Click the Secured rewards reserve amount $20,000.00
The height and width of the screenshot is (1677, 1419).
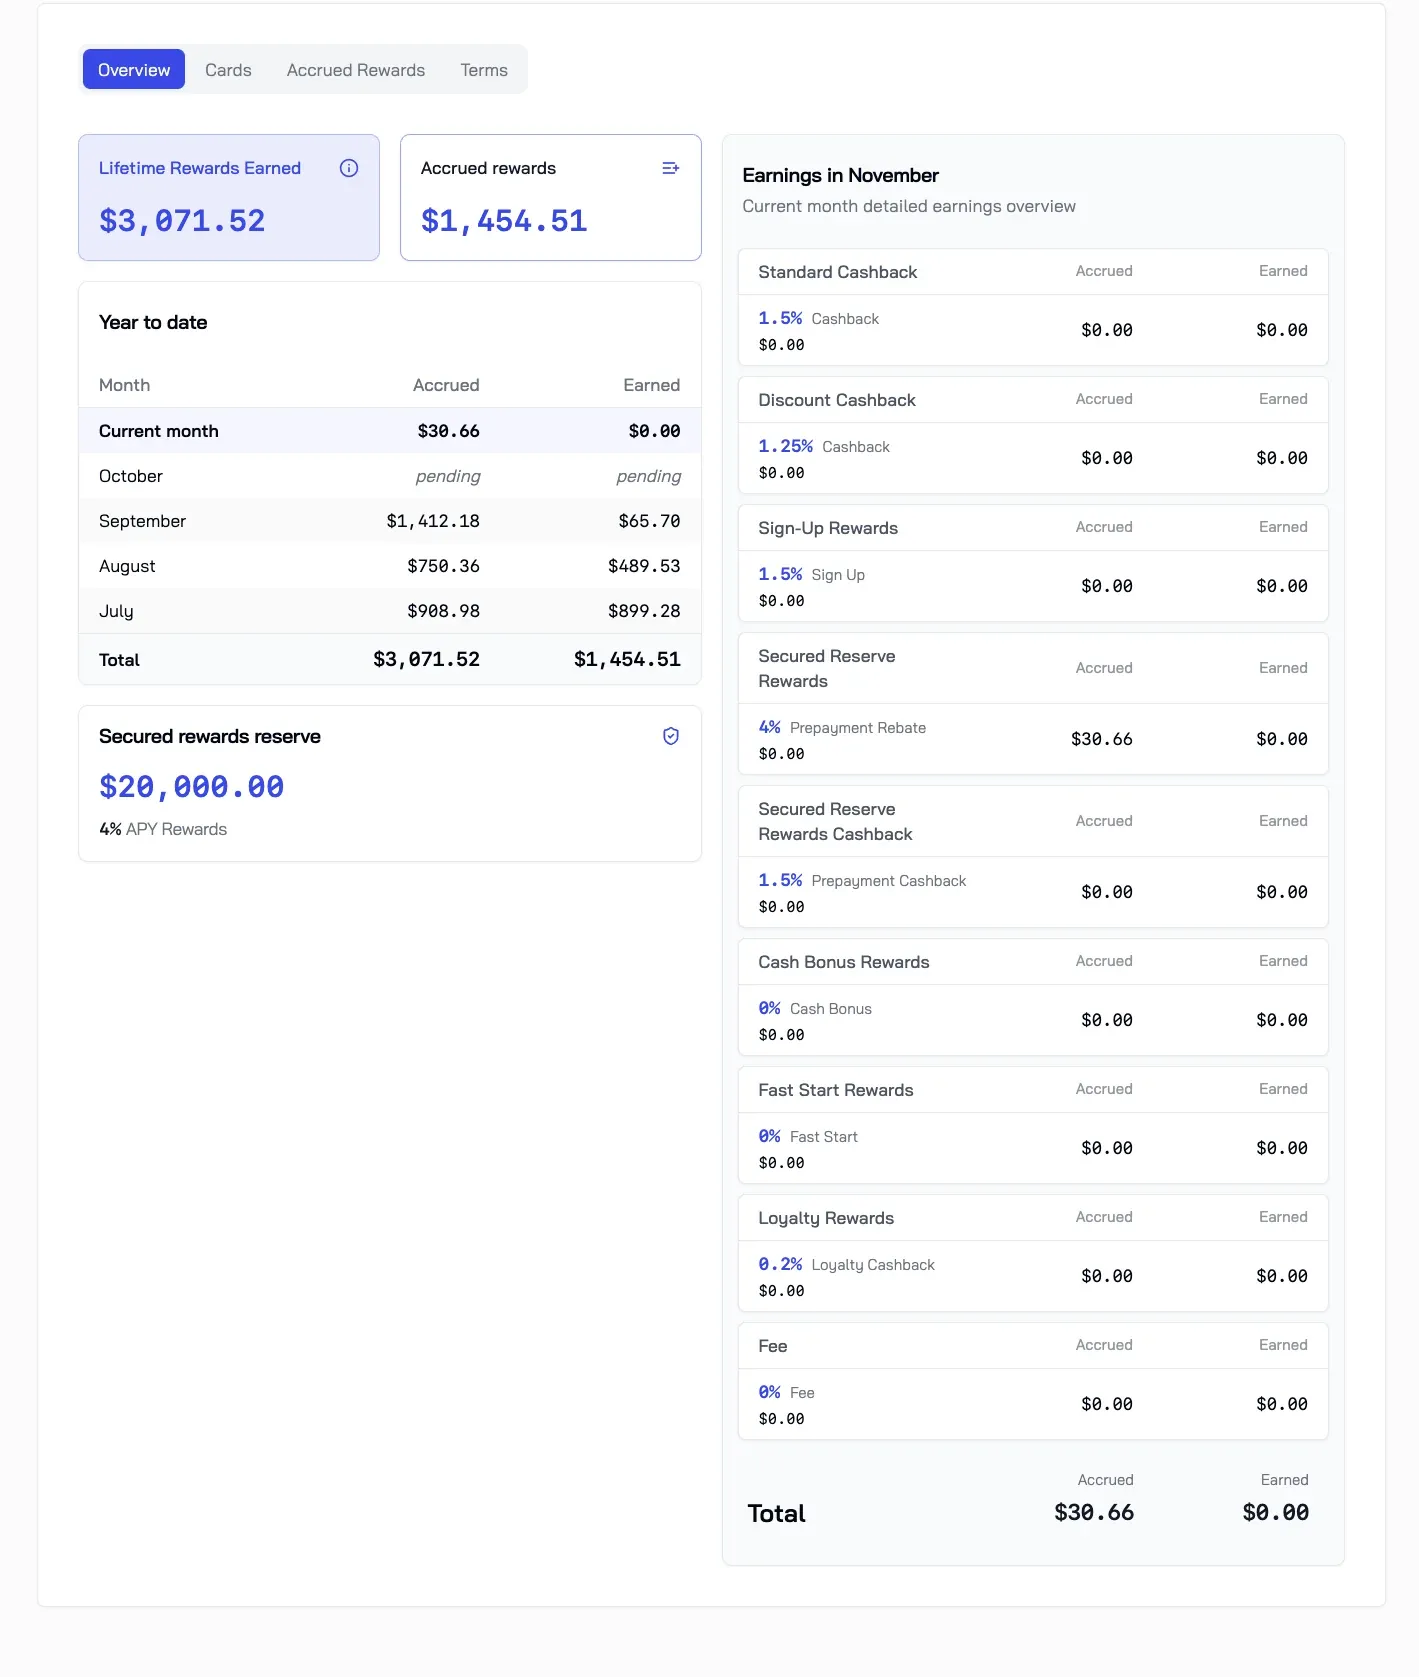192,787
